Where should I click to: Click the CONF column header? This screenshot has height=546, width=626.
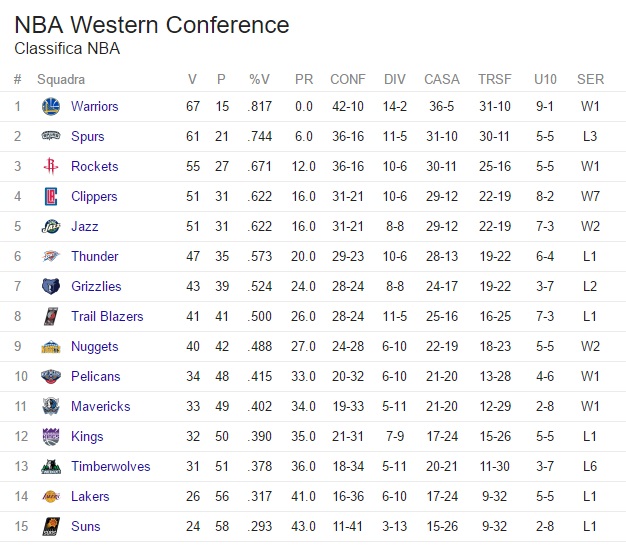(x=347, y=79)
